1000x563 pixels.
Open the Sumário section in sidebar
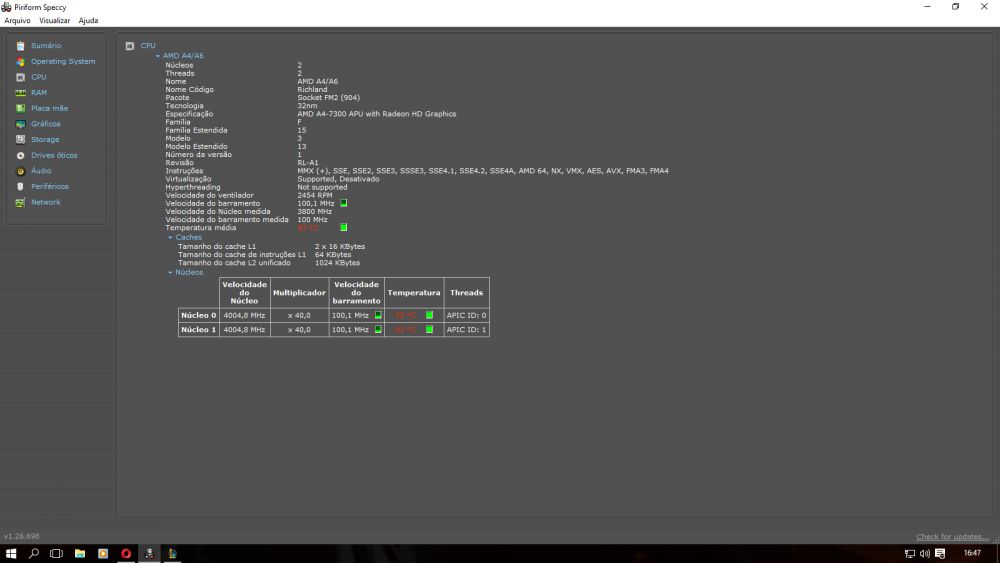coord(45,46)
